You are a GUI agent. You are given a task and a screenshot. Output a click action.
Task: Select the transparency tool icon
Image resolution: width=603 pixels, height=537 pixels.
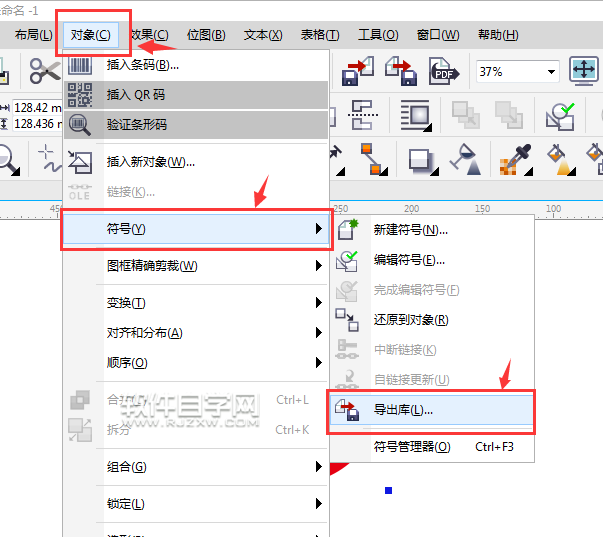click(x=466, y=160)
